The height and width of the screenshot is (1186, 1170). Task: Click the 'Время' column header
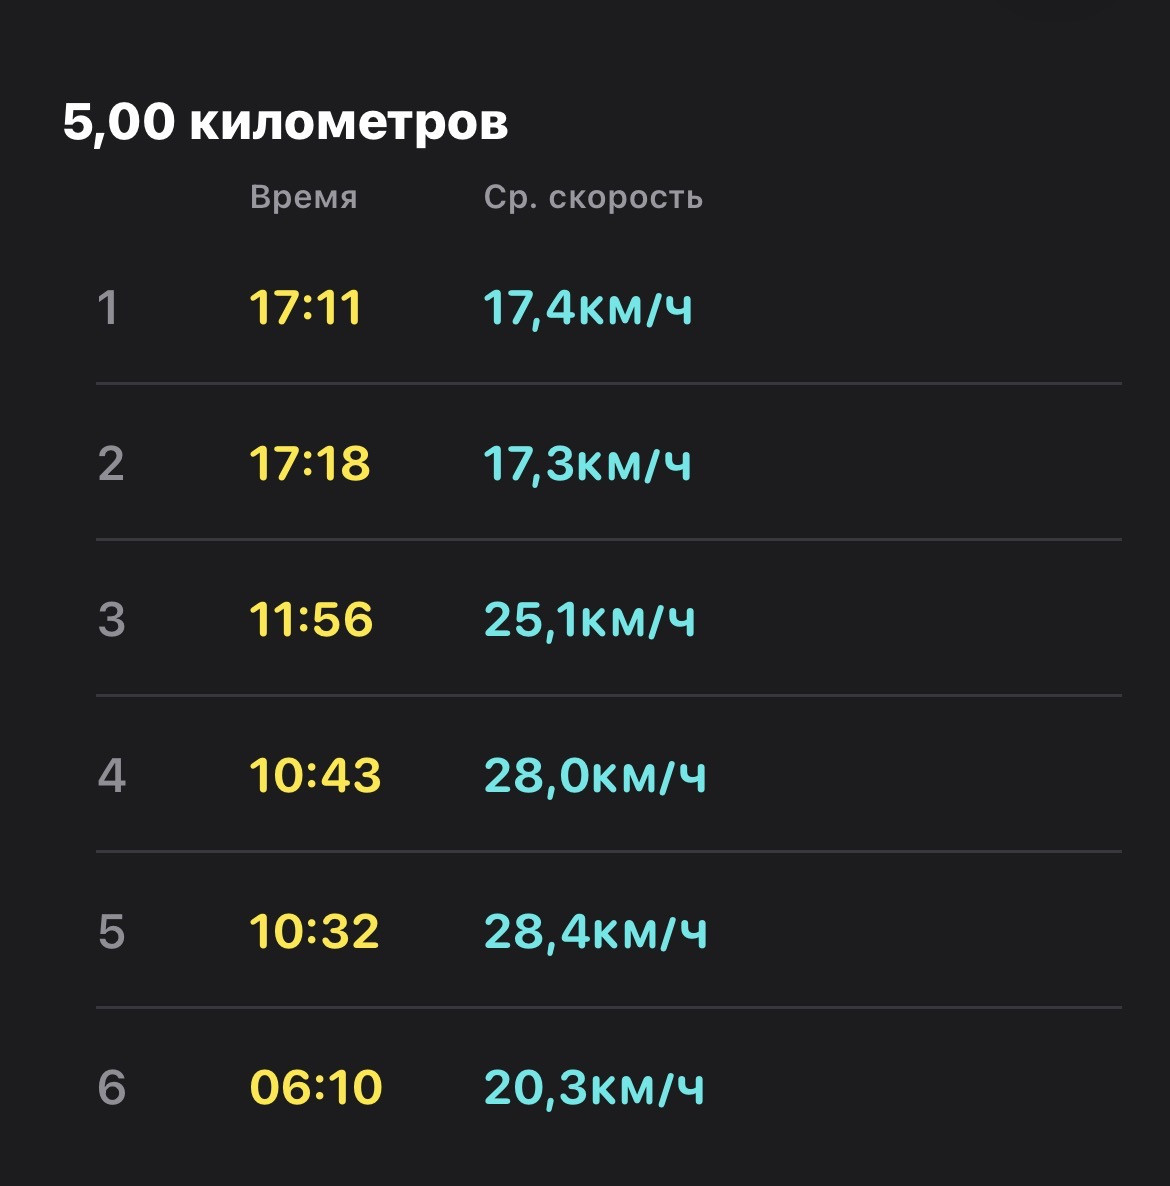[303, 197]
